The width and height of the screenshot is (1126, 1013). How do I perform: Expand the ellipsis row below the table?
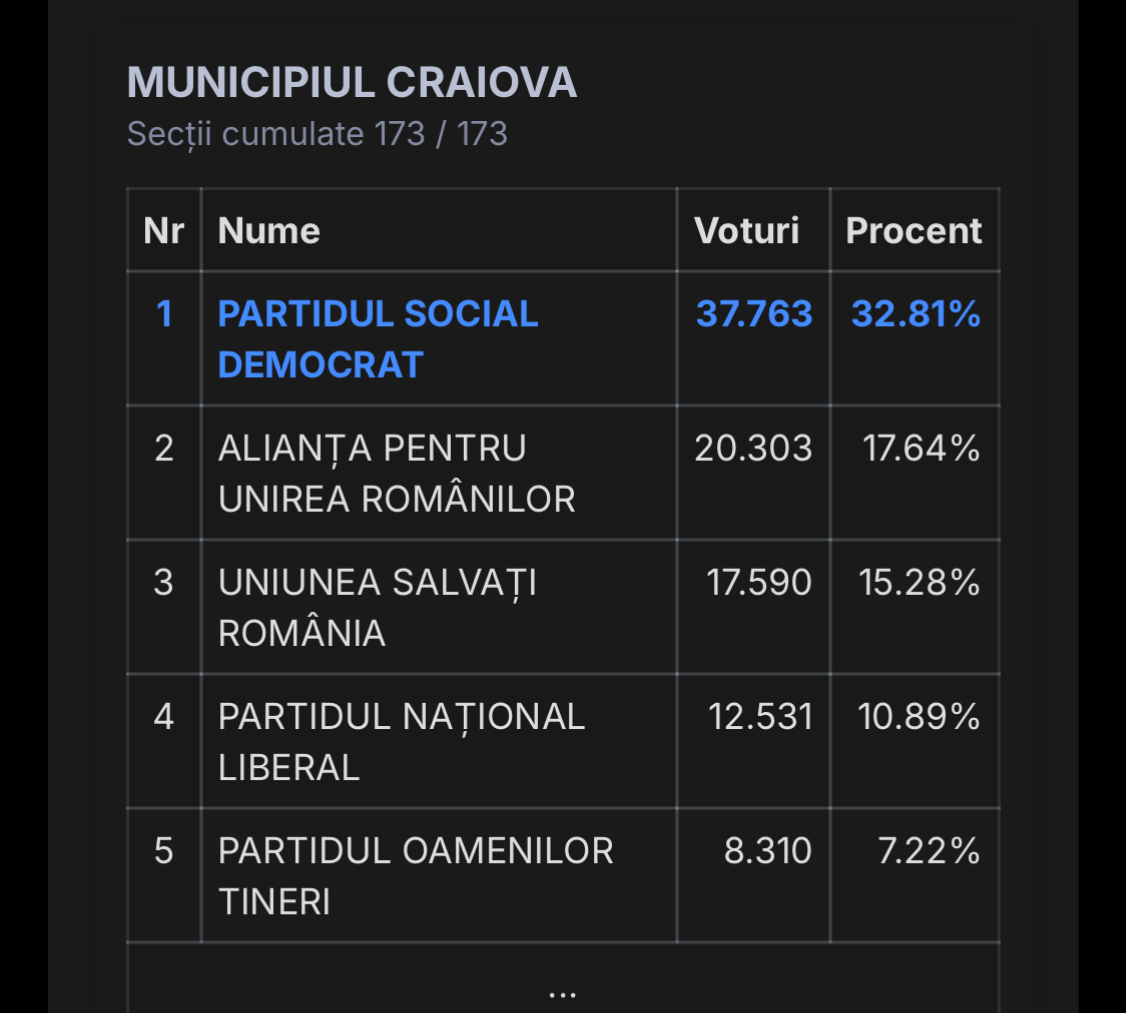(x=563, y=992)
